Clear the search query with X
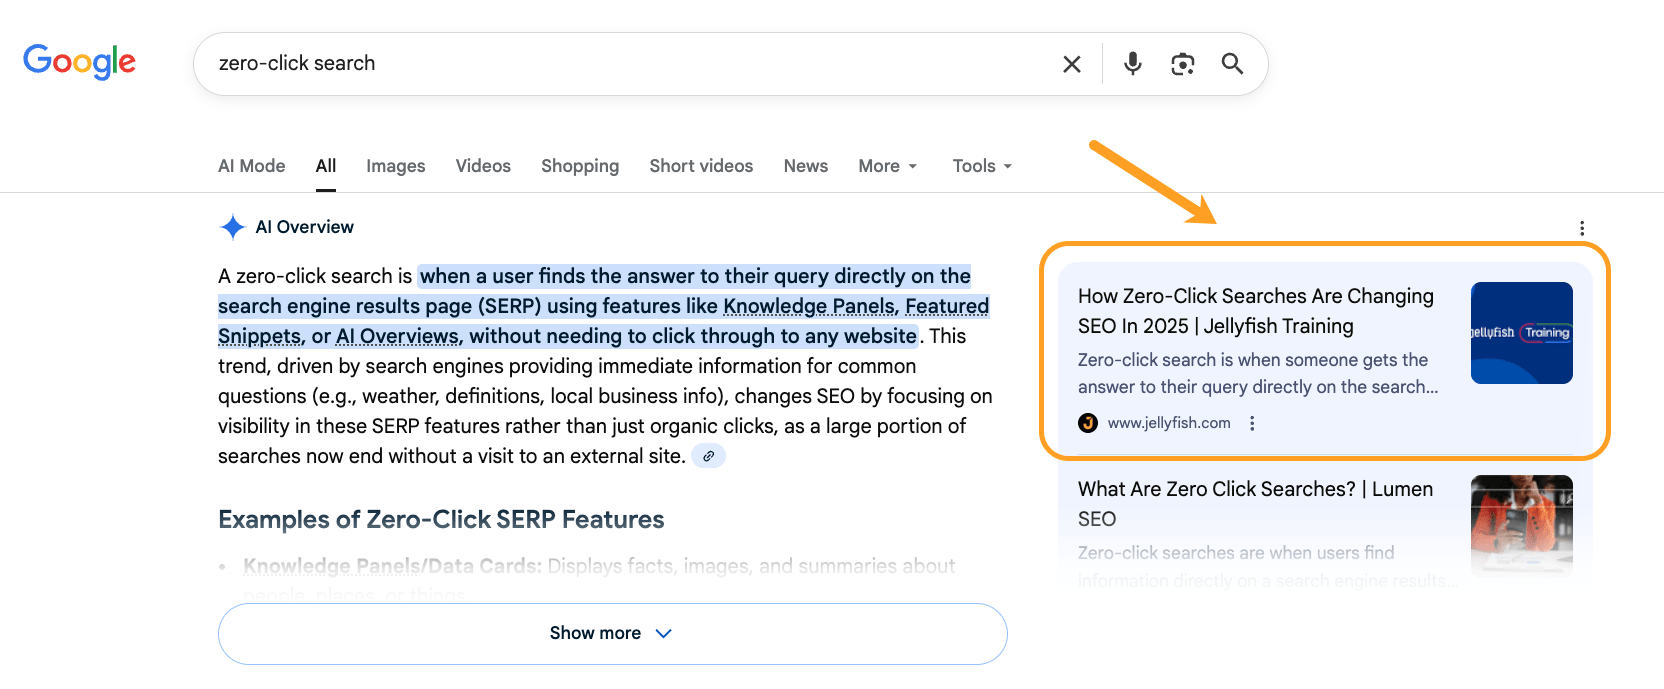1664x689 pixels. (x=1071, y=64)
